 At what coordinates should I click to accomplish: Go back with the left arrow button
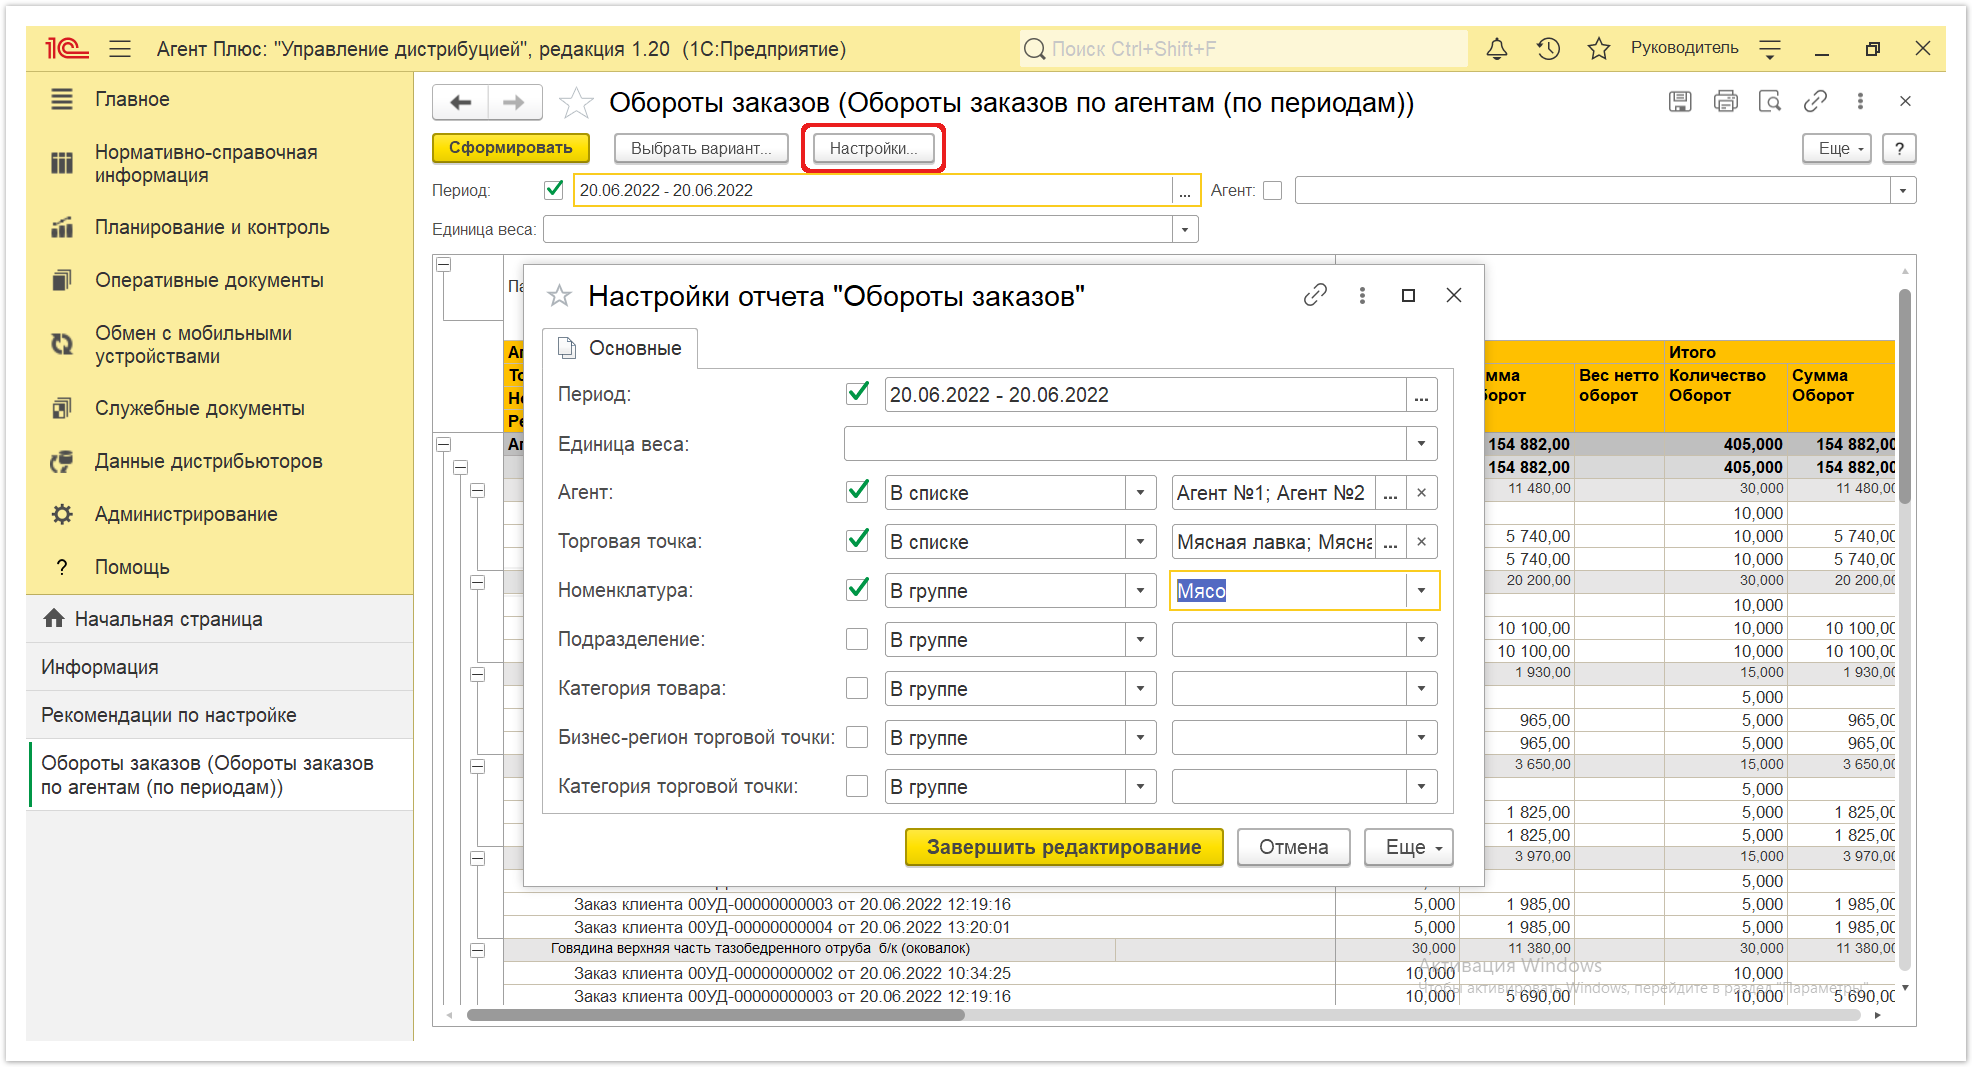tap(460, 102)
